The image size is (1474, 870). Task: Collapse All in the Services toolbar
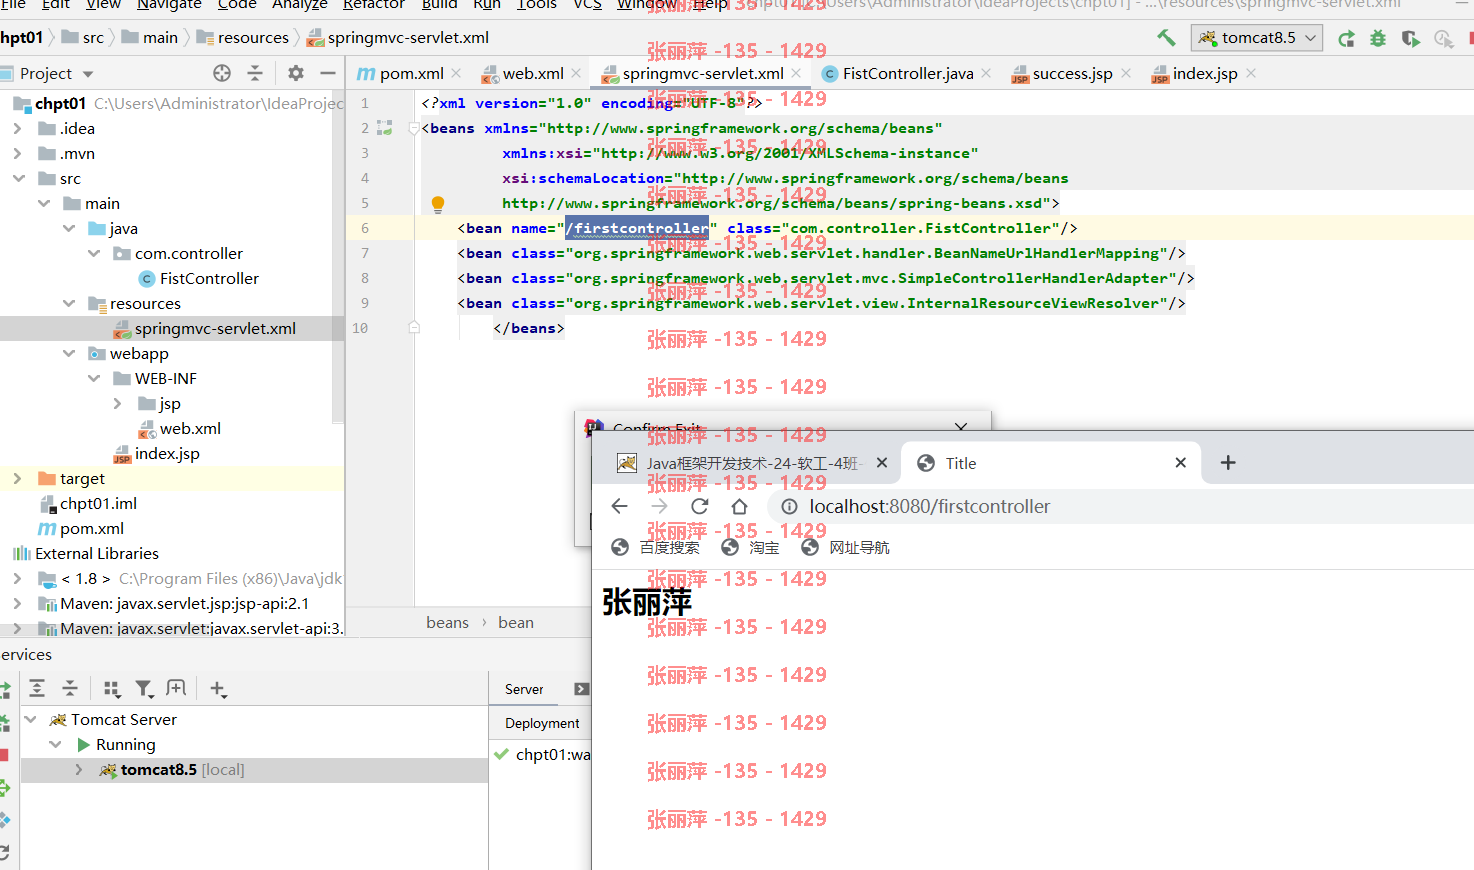70,688
